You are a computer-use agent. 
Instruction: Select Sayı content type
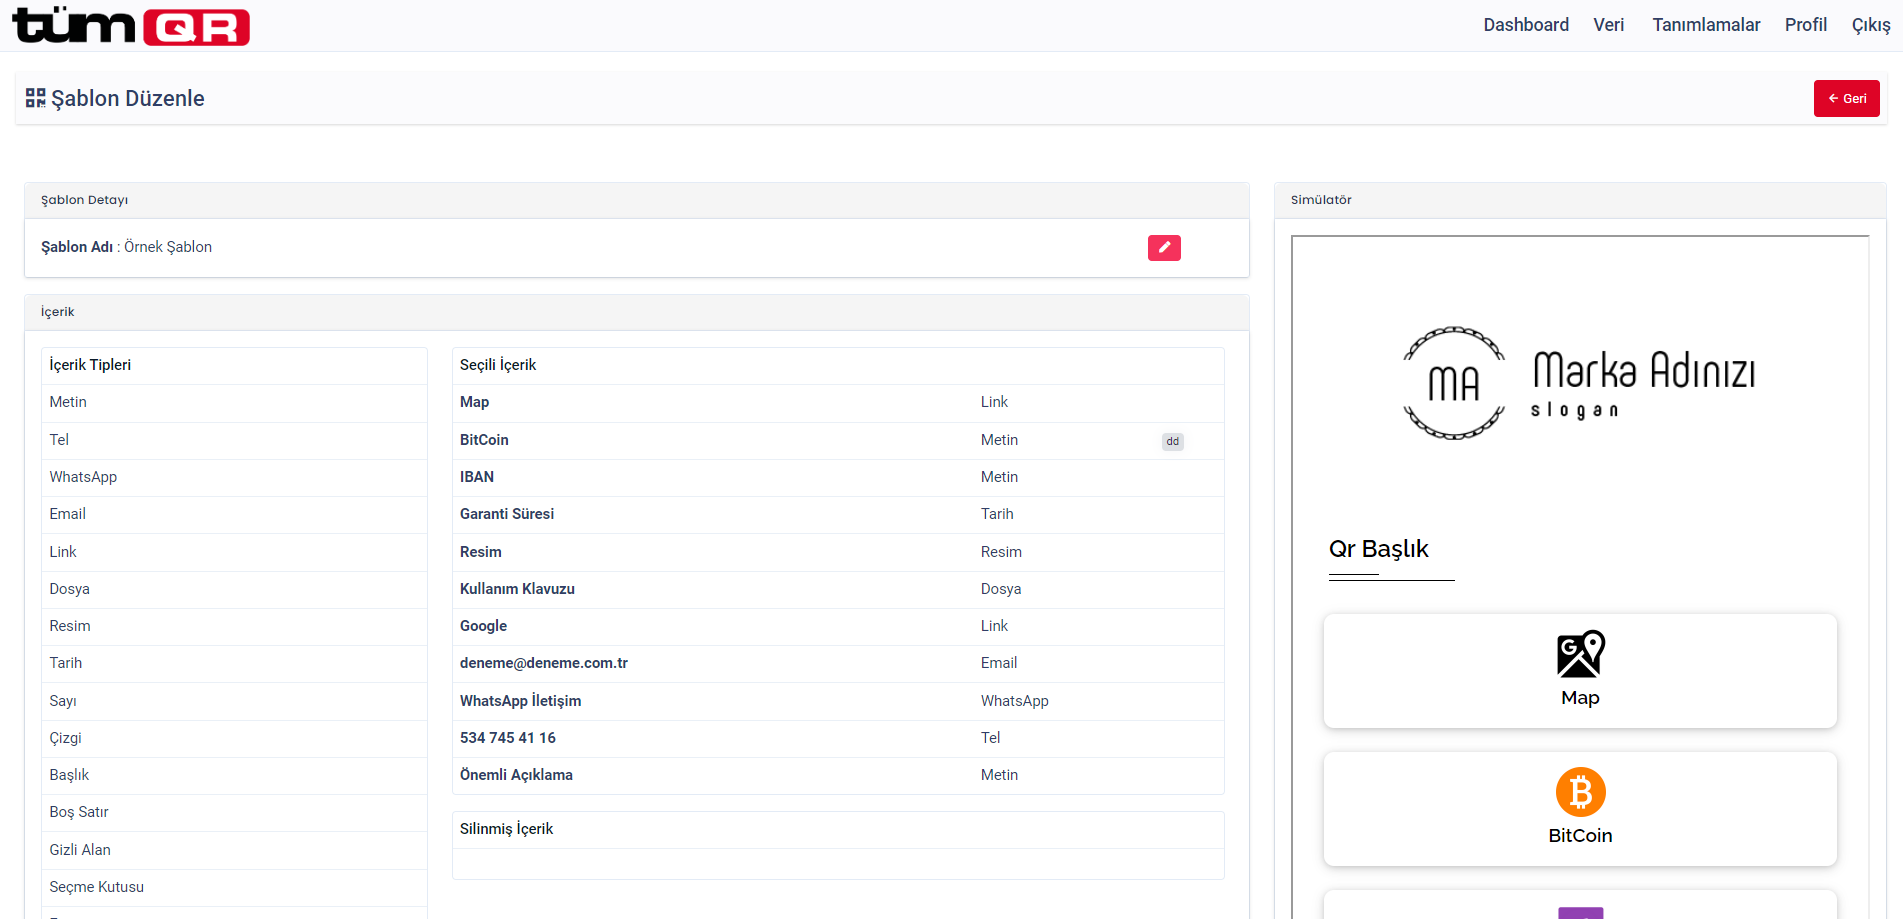coord(234,701)
